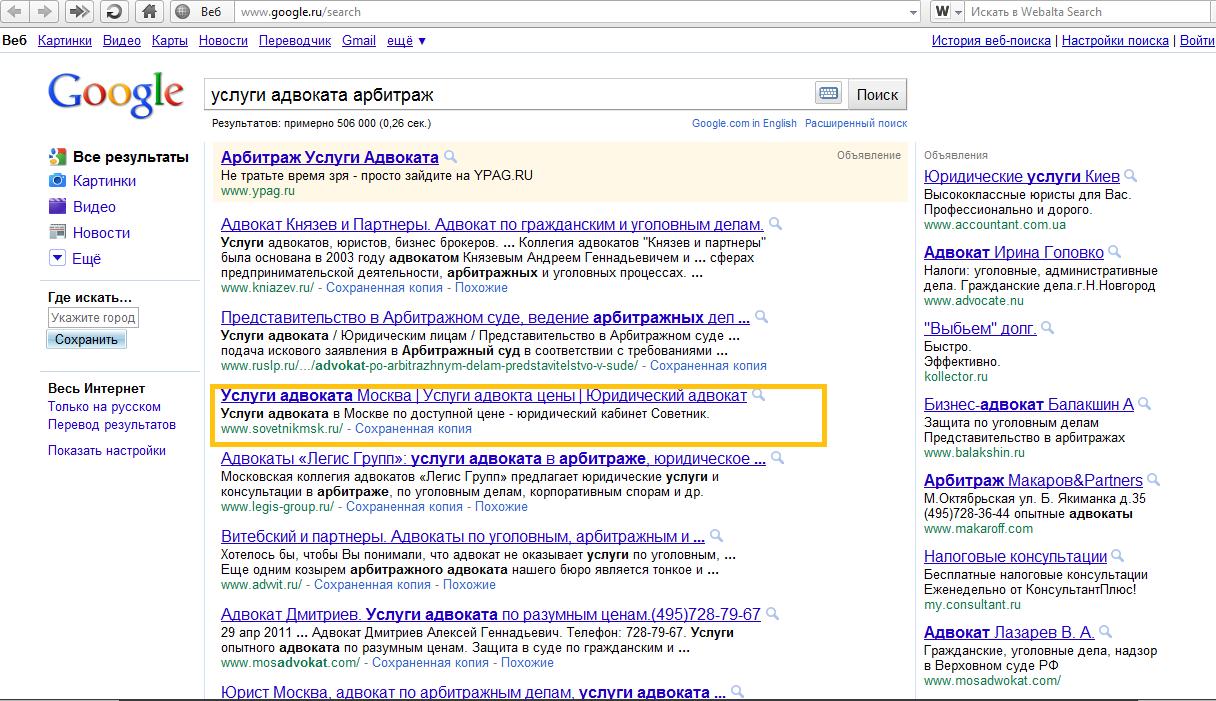Open Адвокат Дмитриев result title

pyautogui.click(x=491, y=614)
